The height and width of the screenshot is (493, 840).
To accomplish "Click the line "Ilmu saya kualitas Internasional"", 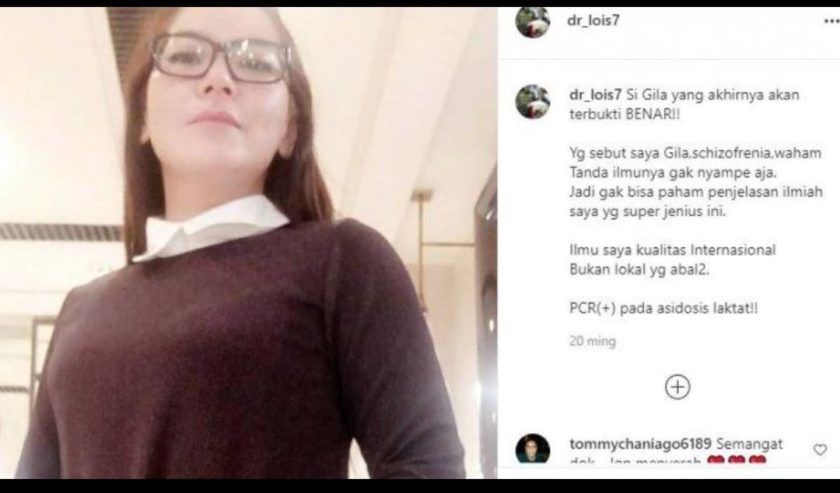I will pos(672,250).
